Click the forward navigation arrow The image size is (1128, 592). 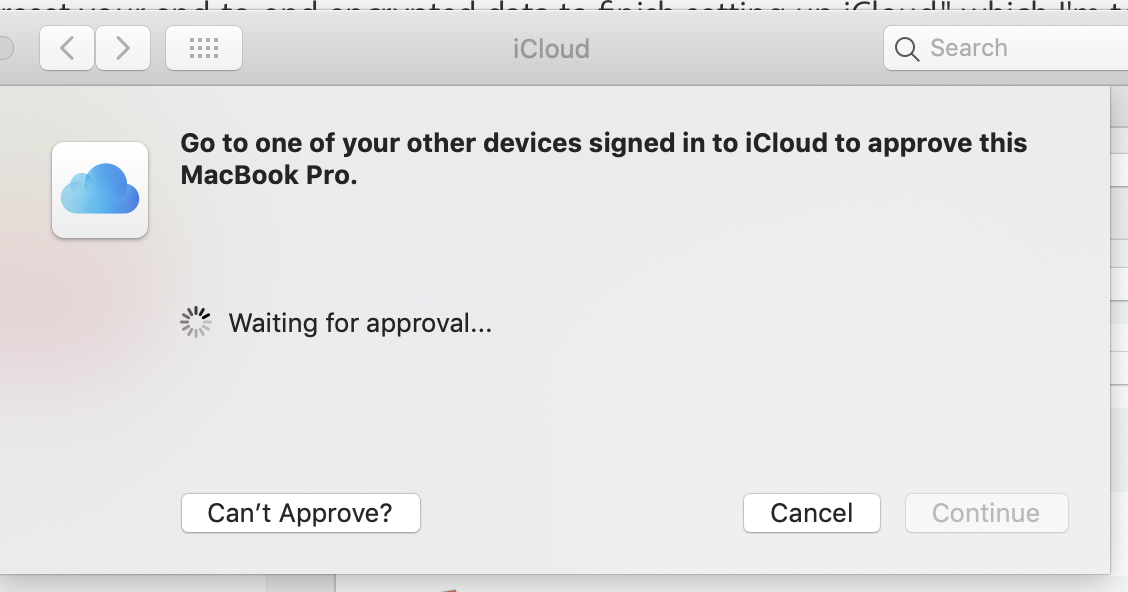[123, 48]
